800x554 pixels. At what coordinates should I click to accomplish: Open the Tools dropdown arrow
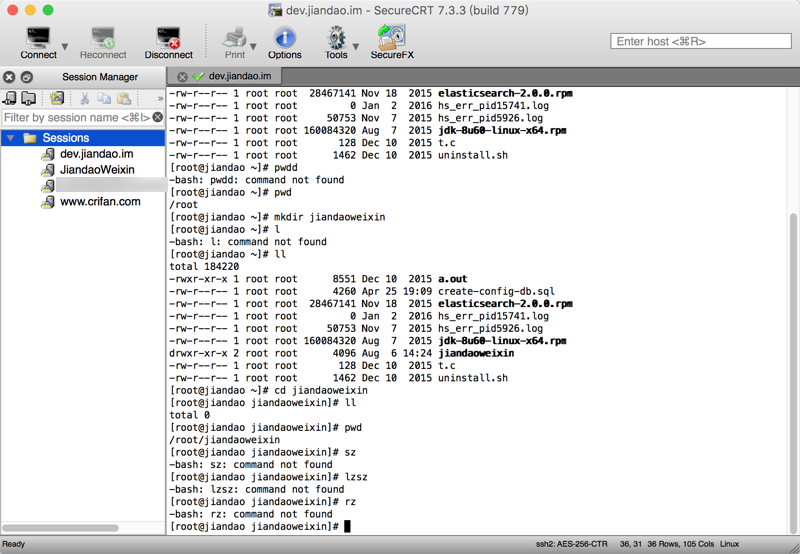356,46
